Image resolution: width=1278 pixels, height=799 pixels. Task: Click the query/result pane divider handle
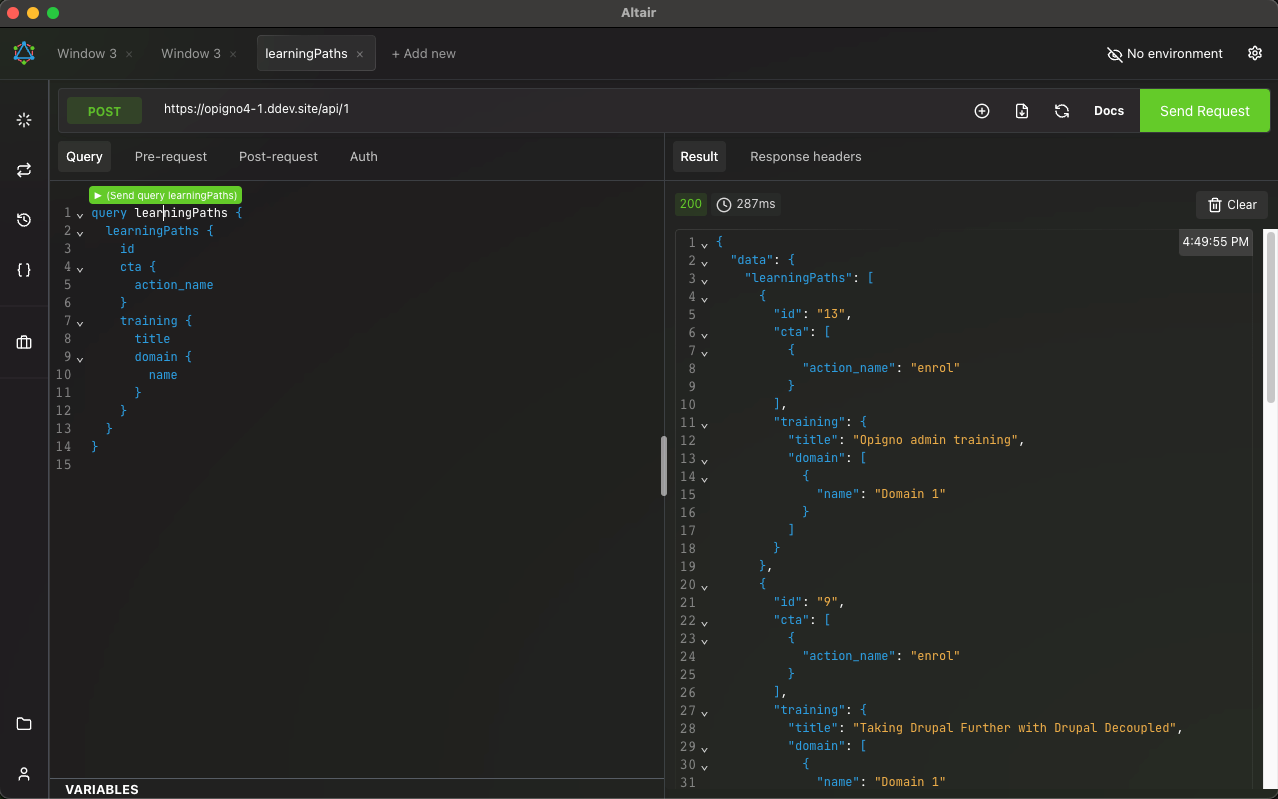[x=664, y=466]
